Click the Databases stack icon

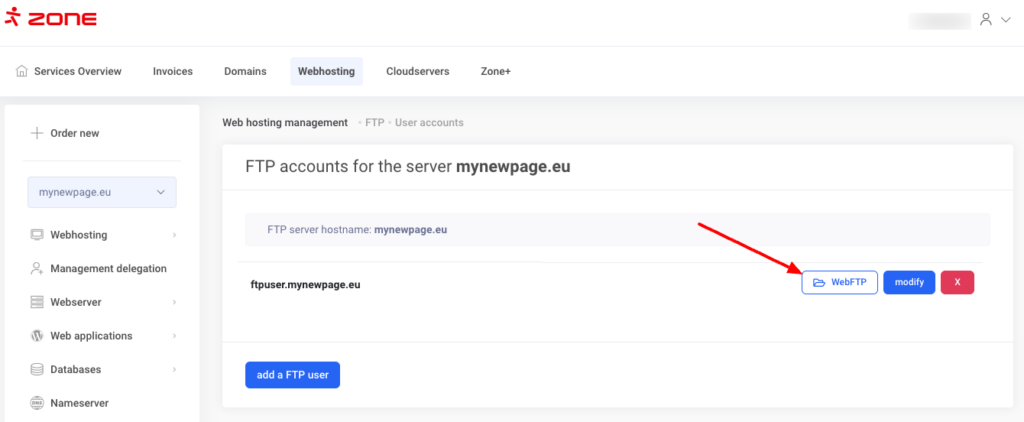37,369
